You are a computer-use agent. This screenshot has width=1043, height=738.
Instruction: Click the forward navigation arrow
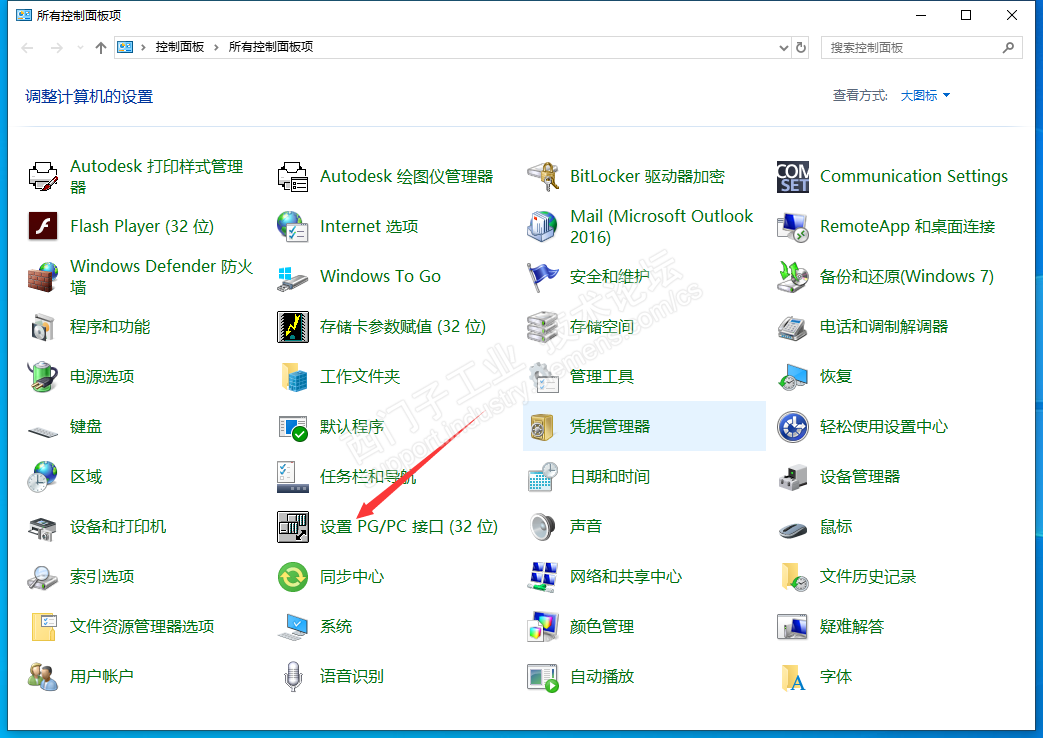pyautogui.click(x=57, y=47)
